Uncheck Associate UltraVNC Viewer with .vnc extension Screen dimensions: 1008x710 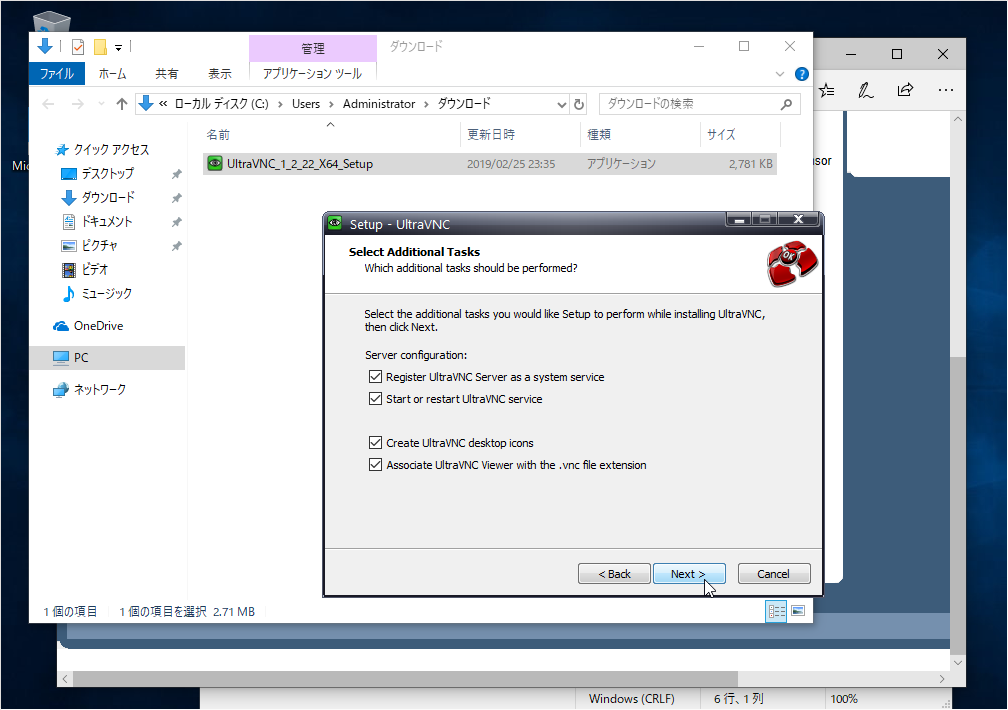376,465
